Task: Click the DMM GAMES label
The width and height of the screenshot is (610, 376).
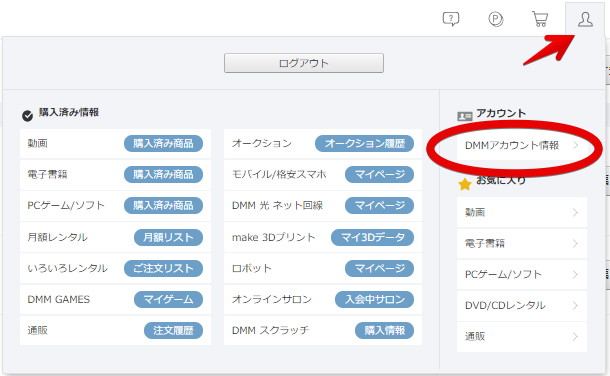Action: pos(58,299)
